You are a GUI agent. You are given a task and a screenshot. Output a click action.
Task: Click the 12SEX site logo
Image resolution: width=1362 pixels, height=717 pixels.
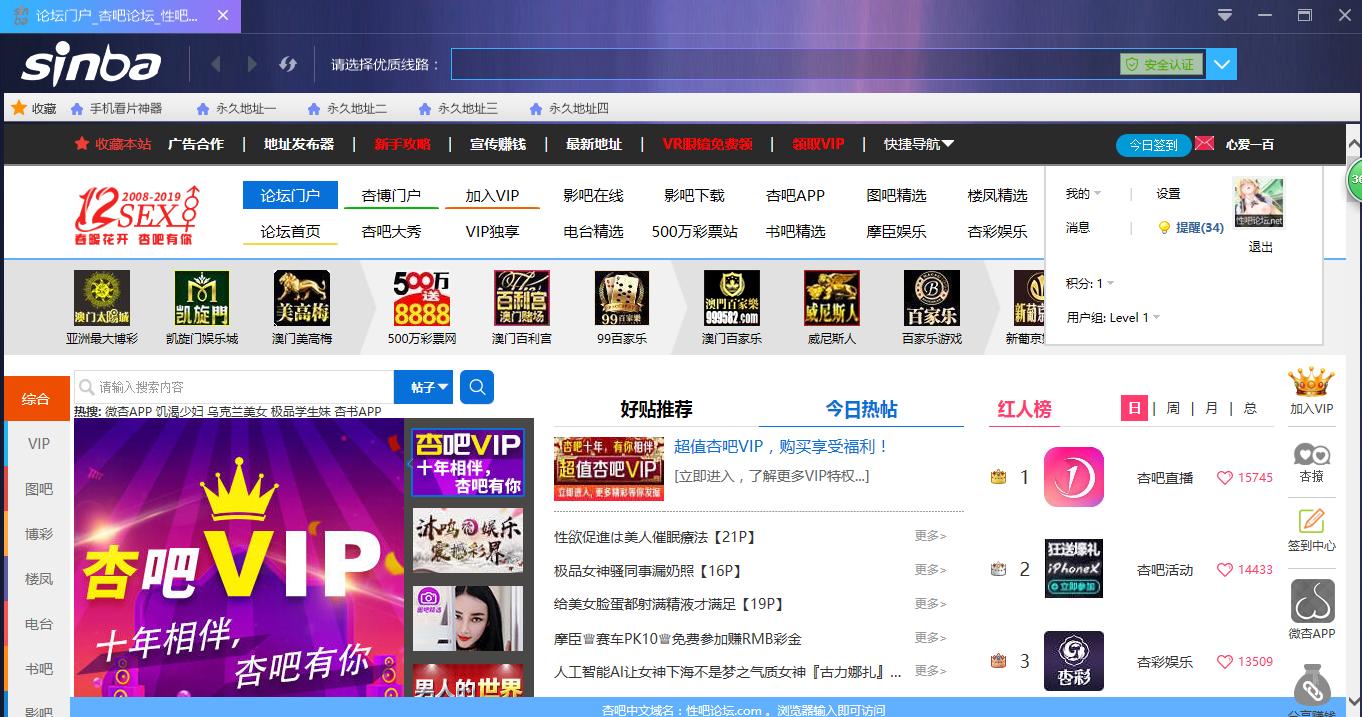137,215
